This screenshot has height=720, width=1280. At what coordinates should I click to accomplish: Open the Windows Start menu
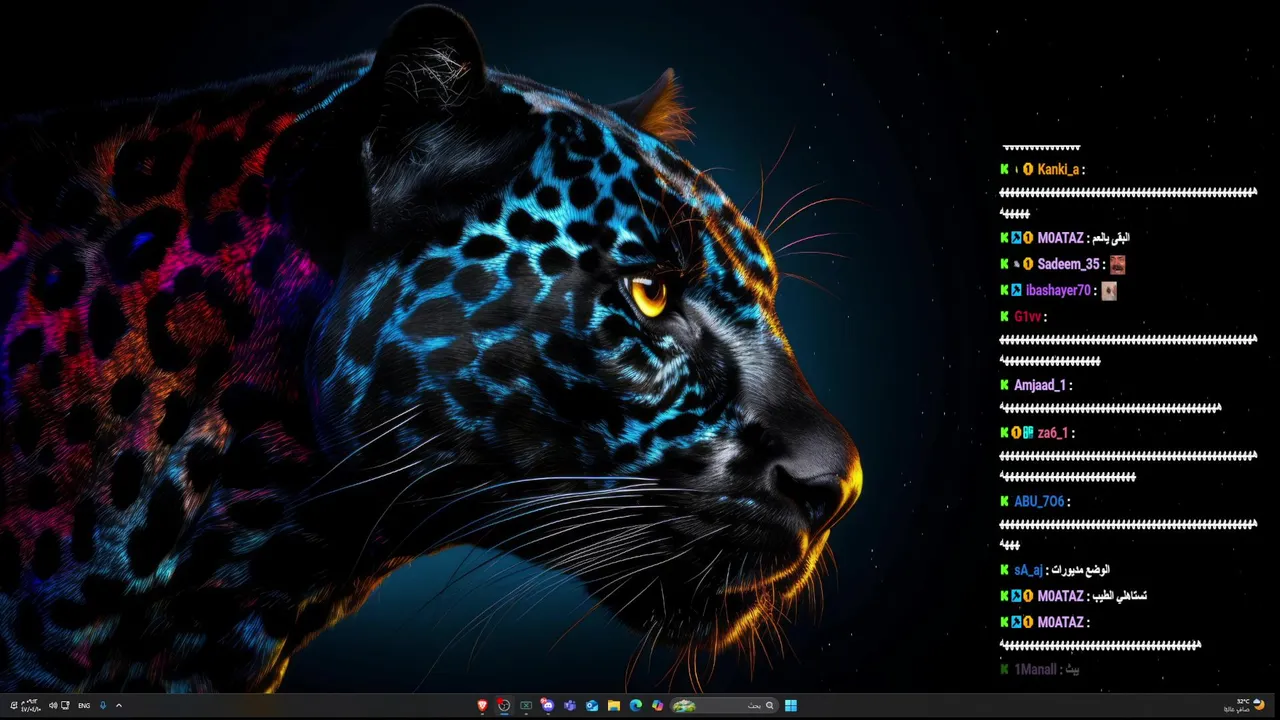tap(791, 705)
